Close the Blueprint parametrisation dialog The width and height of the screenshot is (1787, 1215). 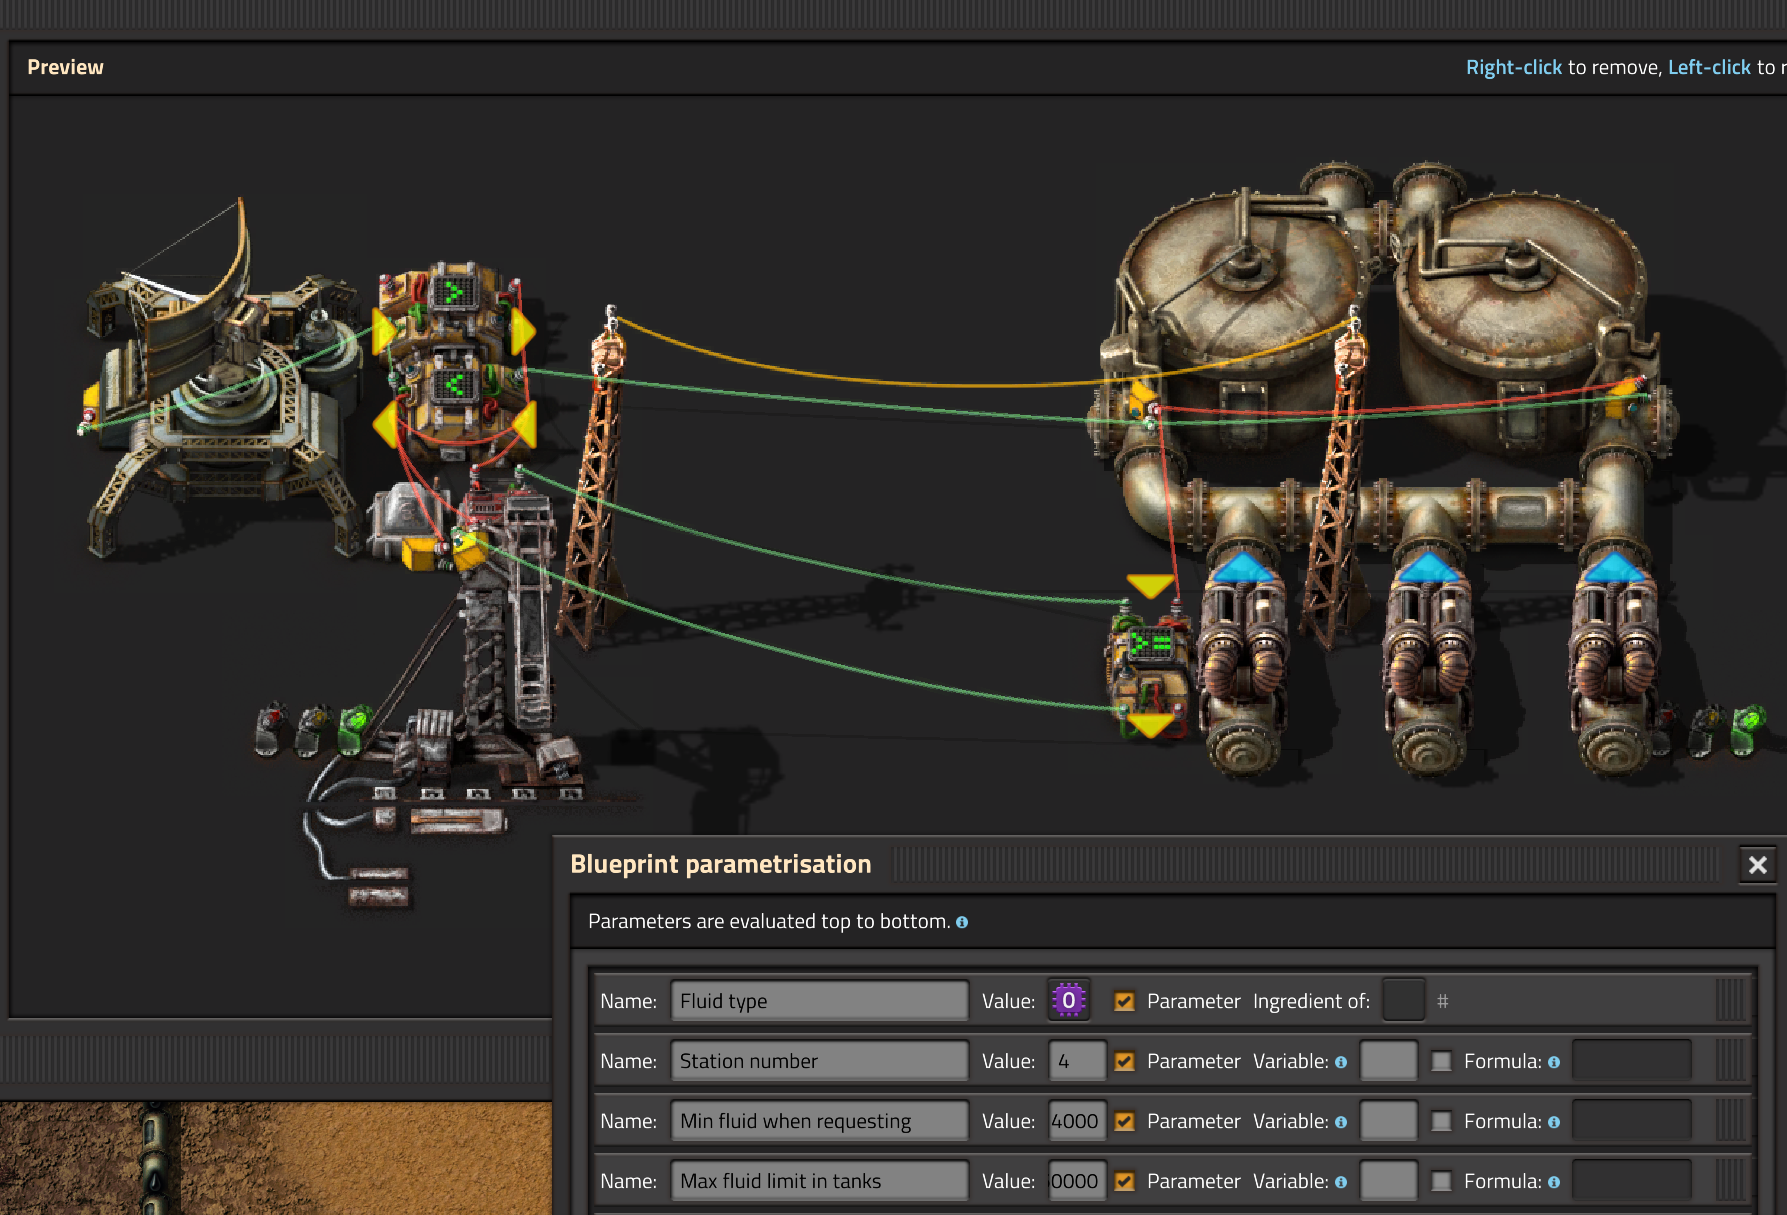click(x=1757, y=865)
